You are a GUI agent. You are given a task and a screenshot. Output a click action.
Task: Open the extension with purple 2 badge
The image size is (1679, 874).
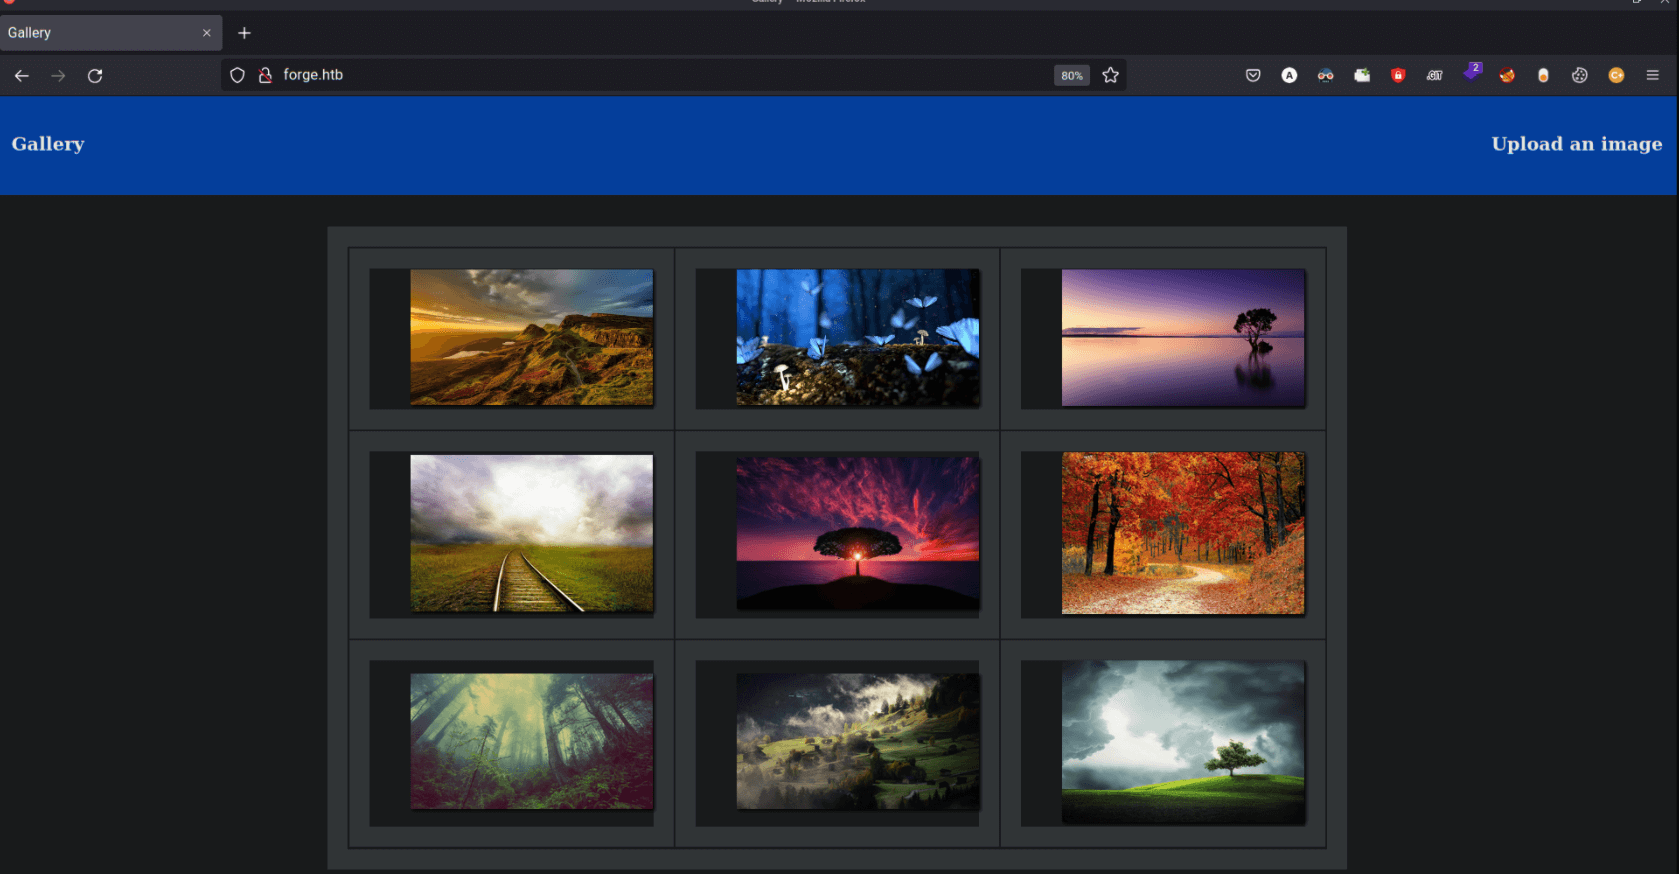1471,73
